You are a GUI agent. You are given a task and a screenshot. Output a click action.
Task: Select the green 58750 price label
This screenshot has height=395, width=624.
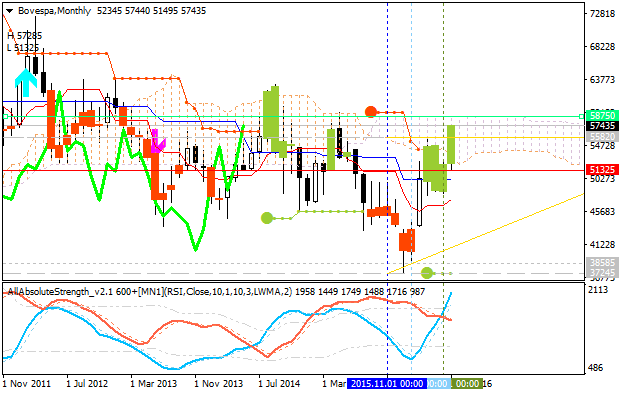pos(602,116)
